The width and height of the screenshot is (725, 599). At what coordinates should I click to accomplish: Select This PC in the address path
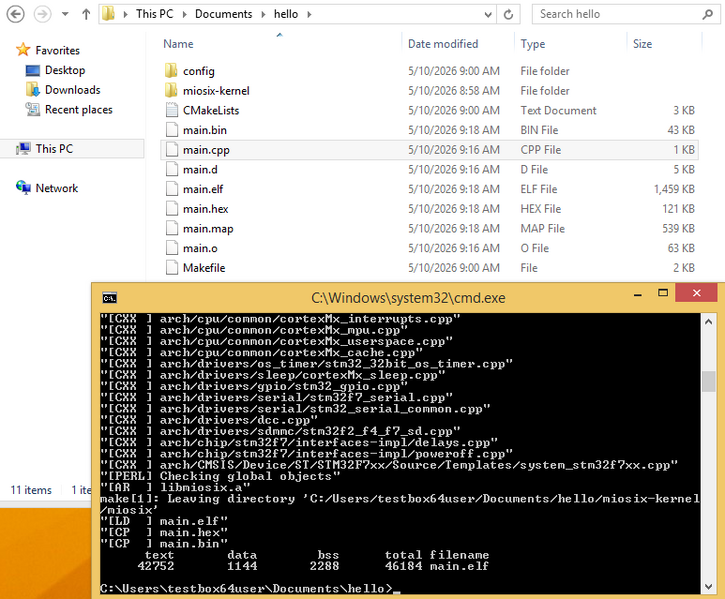pyautogui.click(x=154, y=14)
